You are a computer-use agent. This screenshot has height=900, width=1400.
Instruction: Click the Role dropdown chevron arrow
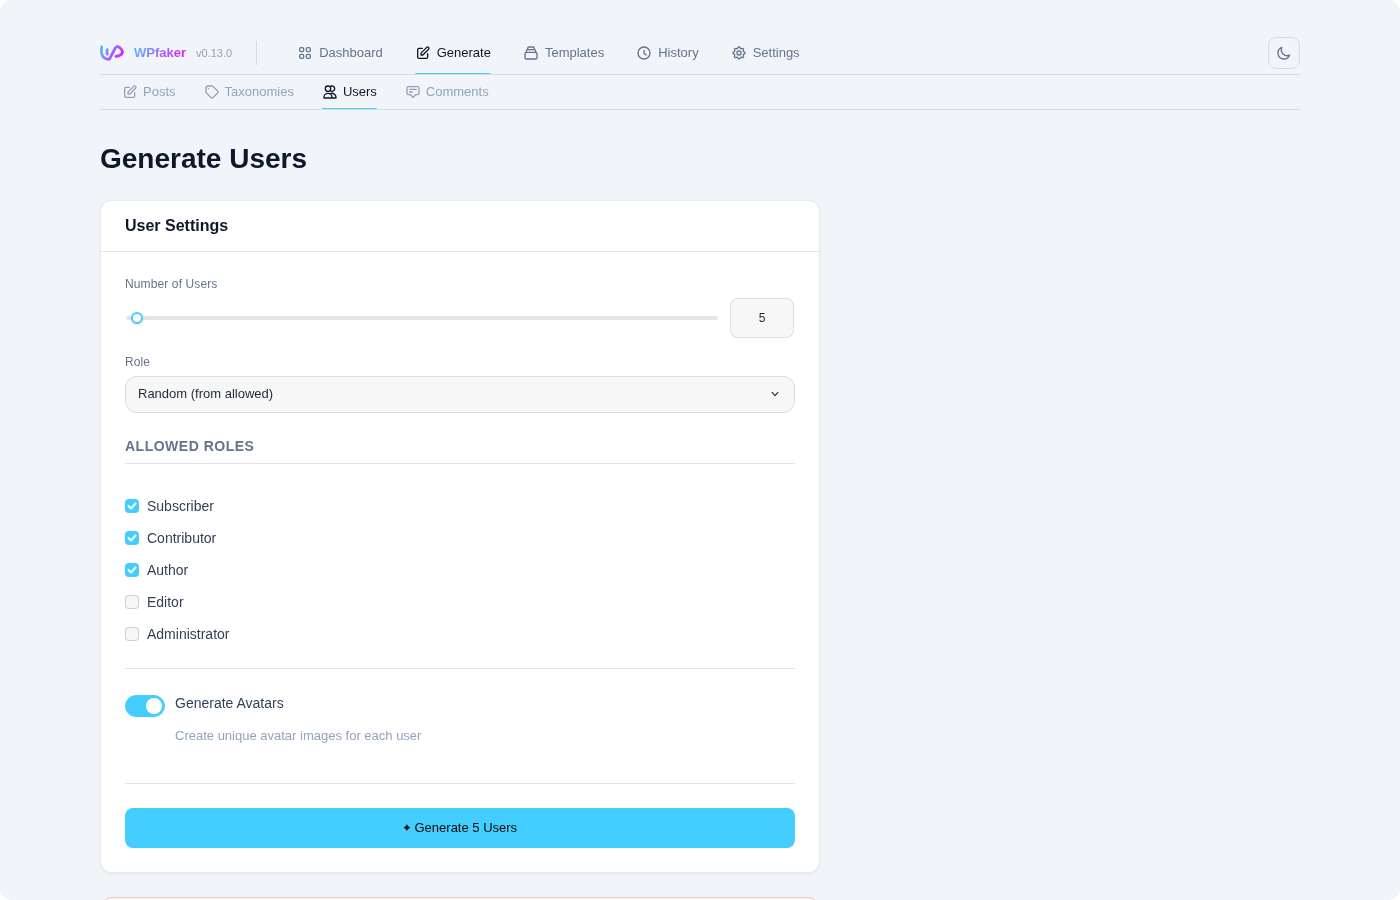775,394
